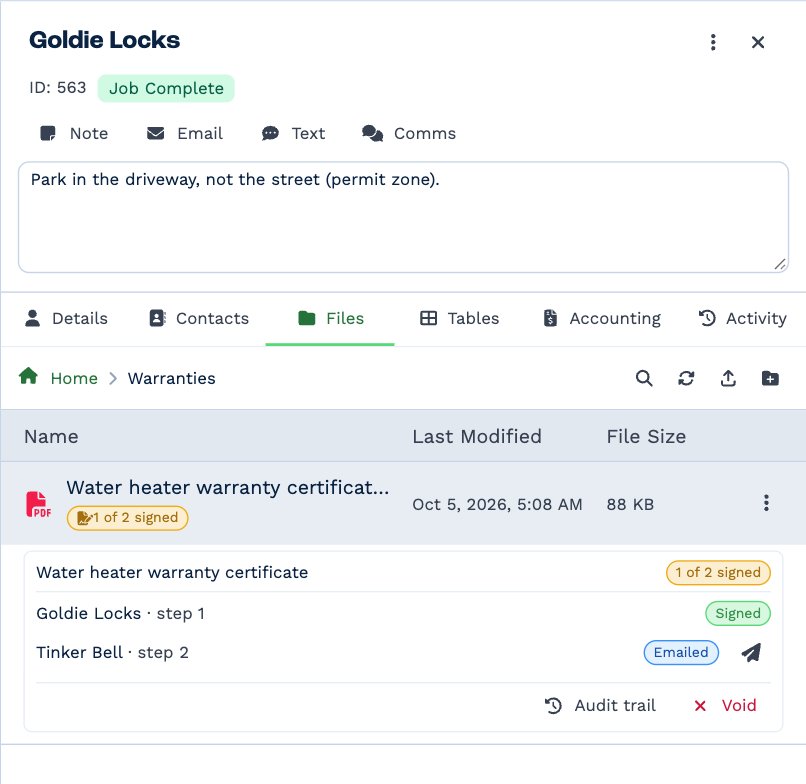Click the card's 1 of 2 signed badge
806x784 pixels.
pyautogui.click(x=718, y=573)
